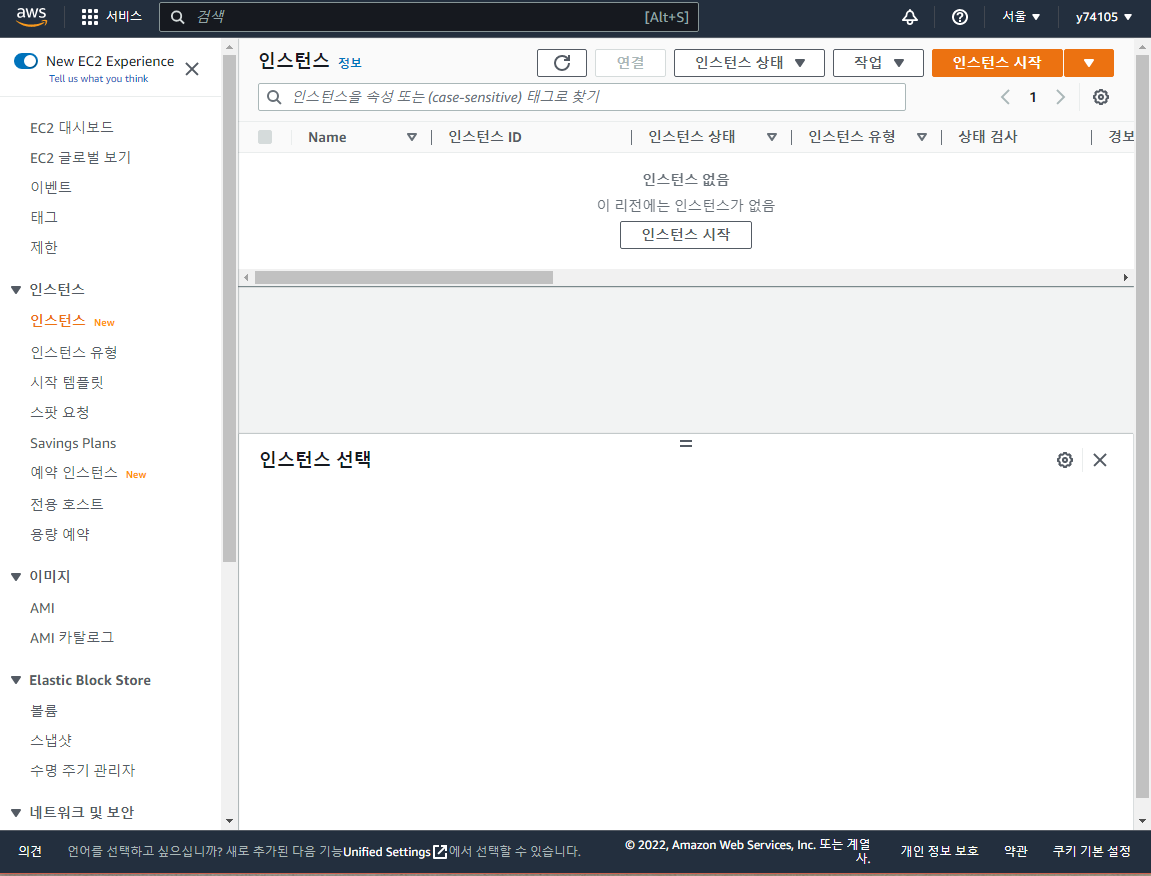Dismiss the New EC2 Experience banner
Image resolution: width=1151 pixels, height=876 pixels.
click(192, 69)
